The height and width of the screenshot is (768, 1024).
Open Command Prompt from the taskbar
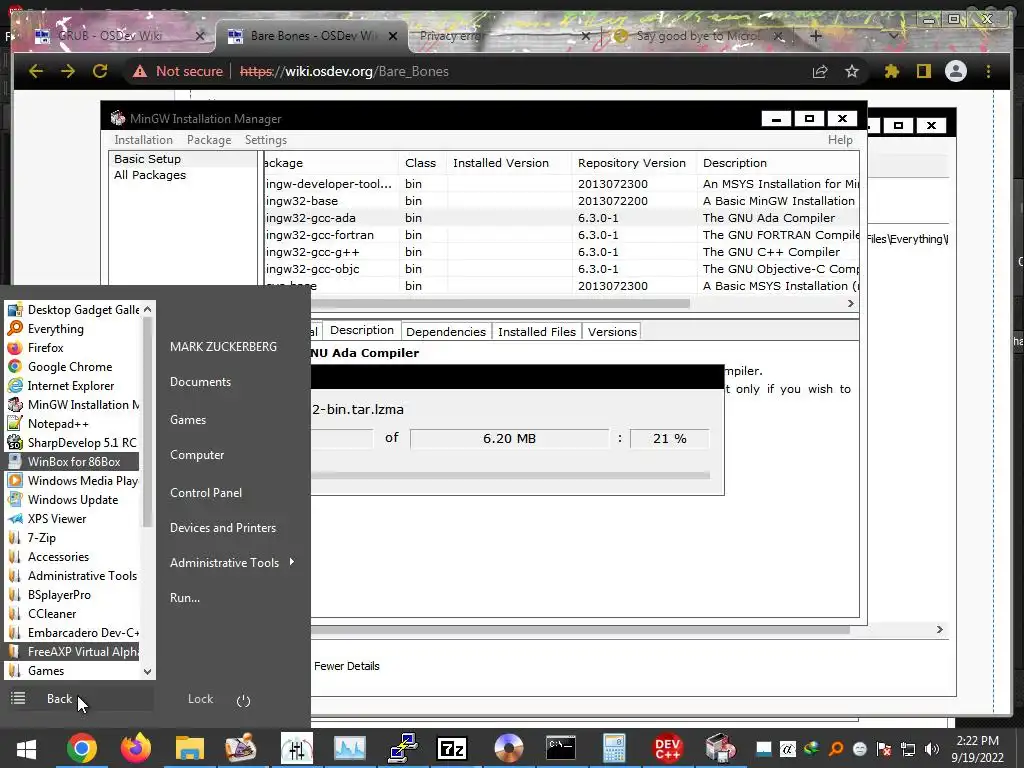point(560,748)
